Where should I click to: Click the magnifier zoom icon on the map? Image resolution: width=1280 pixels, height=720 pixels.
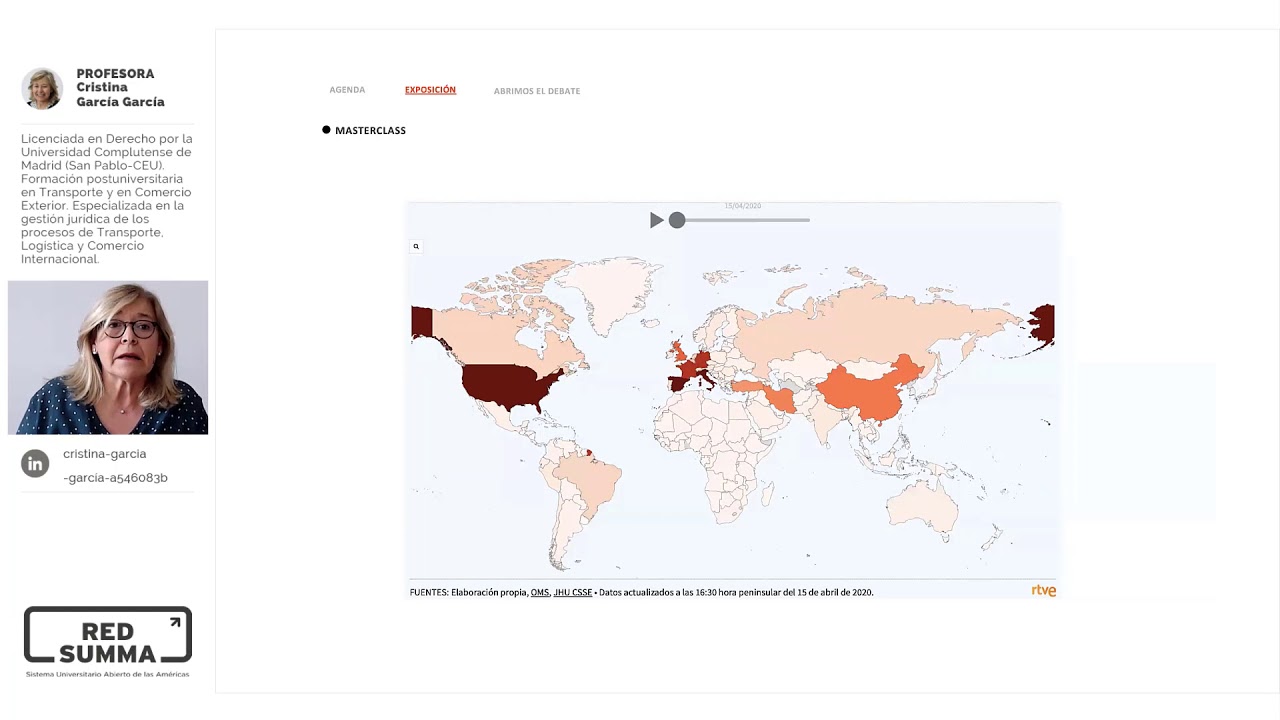tap(416, 246)
